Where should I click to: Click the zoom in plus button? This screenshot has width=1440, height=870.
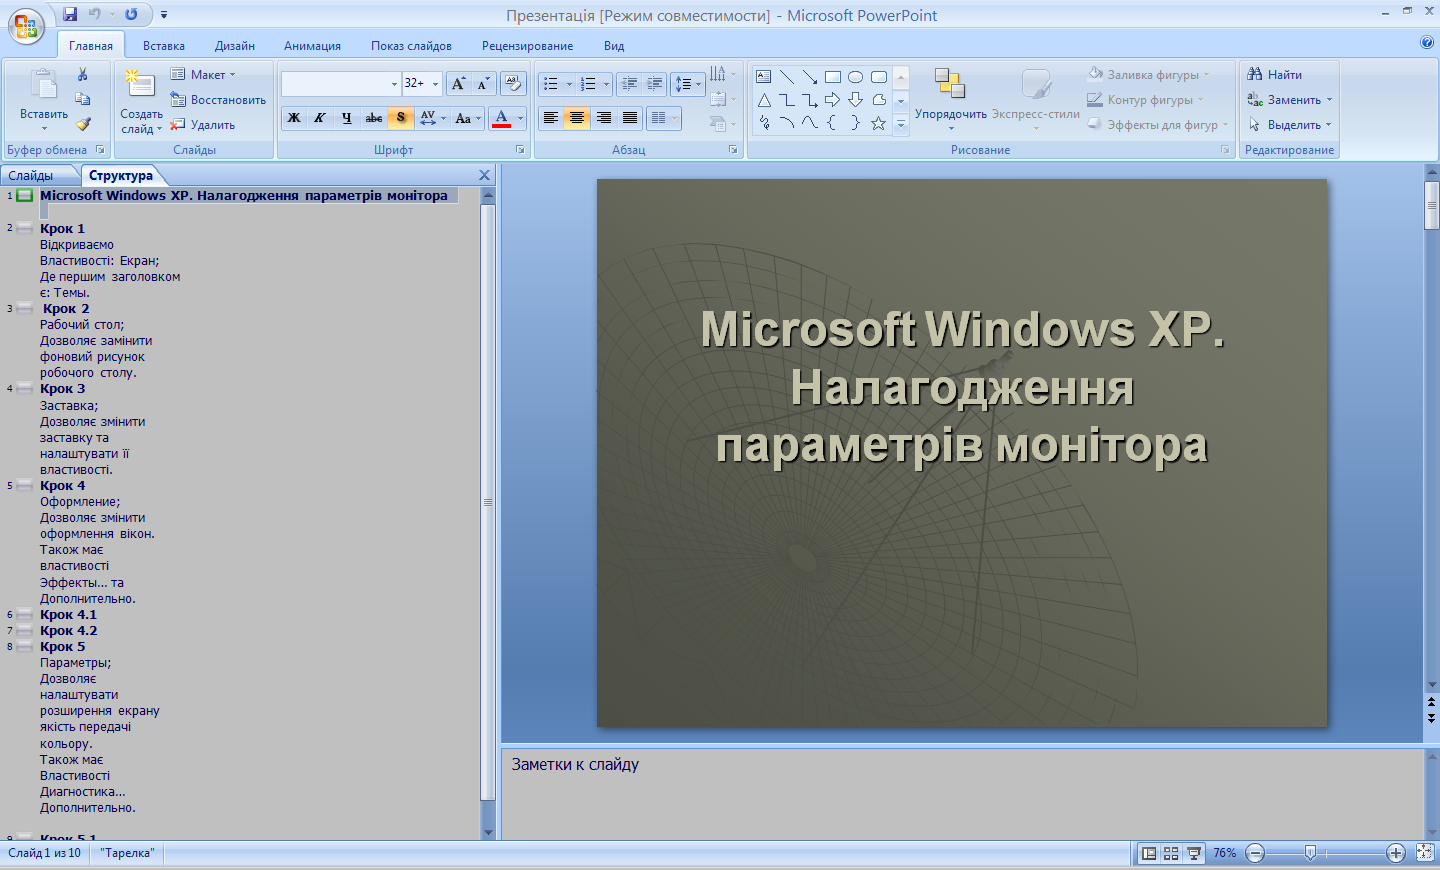1396,853
